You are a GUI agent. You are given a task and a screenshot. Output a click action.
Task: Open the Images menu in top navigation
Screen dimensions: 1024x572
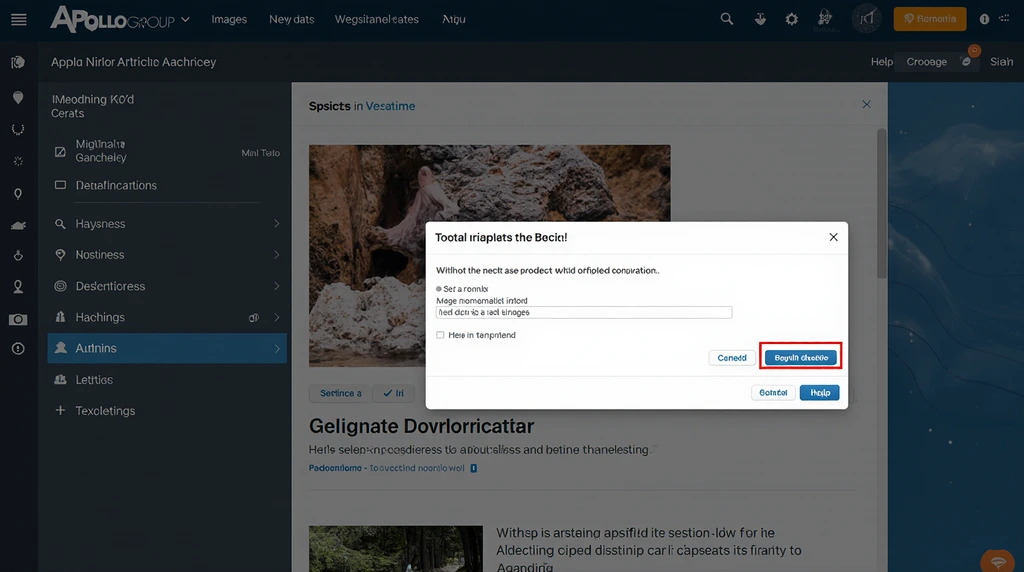coord(229,19)
